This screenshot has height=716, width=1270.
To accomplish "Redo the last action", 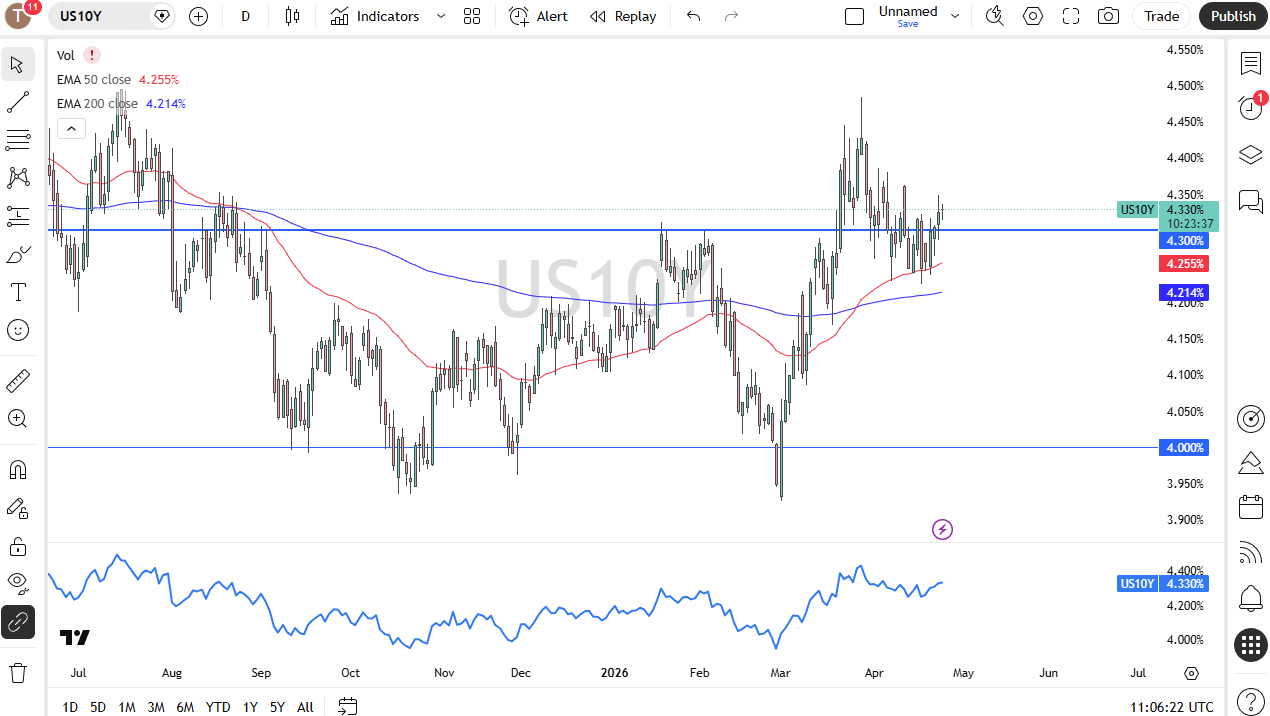I will click(x=731, y=16).
